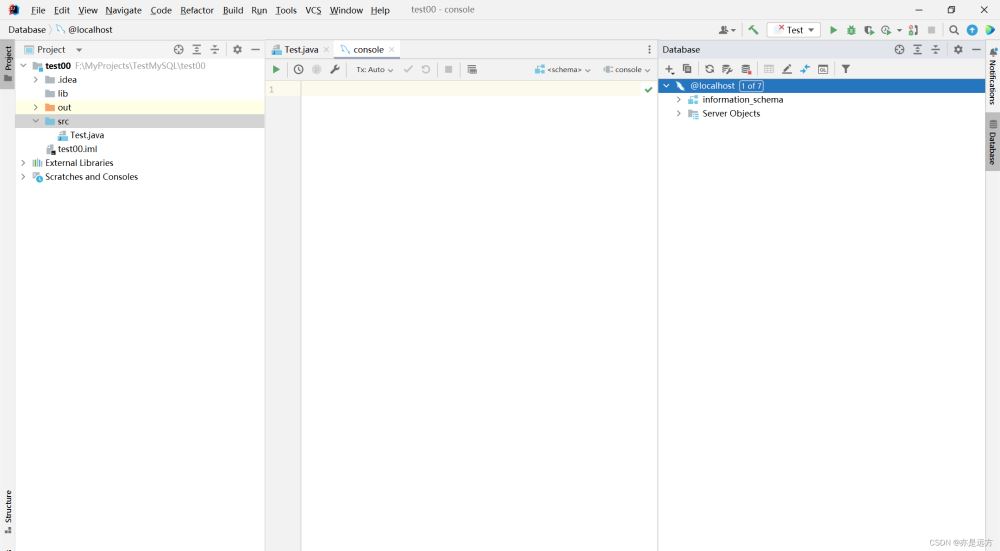This screenshot has width=1000, height=551.
Task: Add new data source with plus icon
Action: pos(670,69)
